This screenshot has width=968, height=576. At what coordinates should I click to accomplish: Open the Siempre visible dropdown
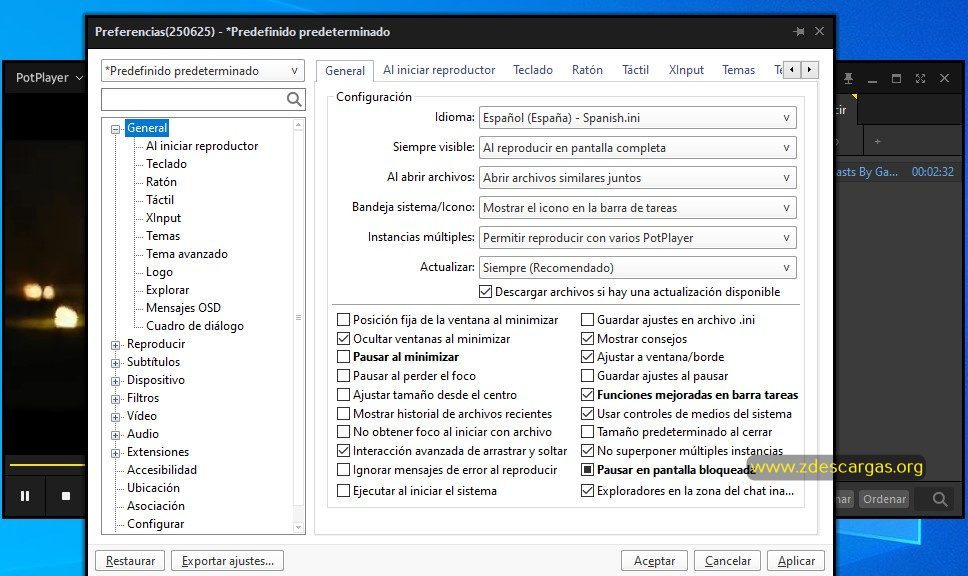[x=637, y=148]
